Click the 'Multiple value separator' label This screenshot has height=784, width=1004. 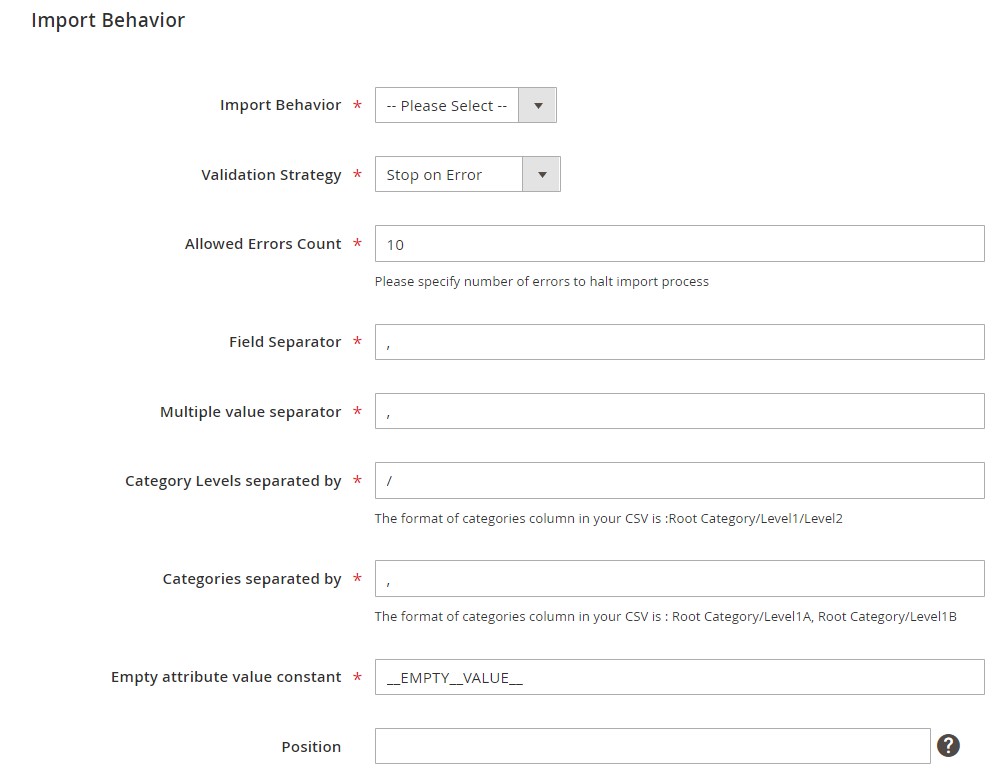[x=250, y=412]
